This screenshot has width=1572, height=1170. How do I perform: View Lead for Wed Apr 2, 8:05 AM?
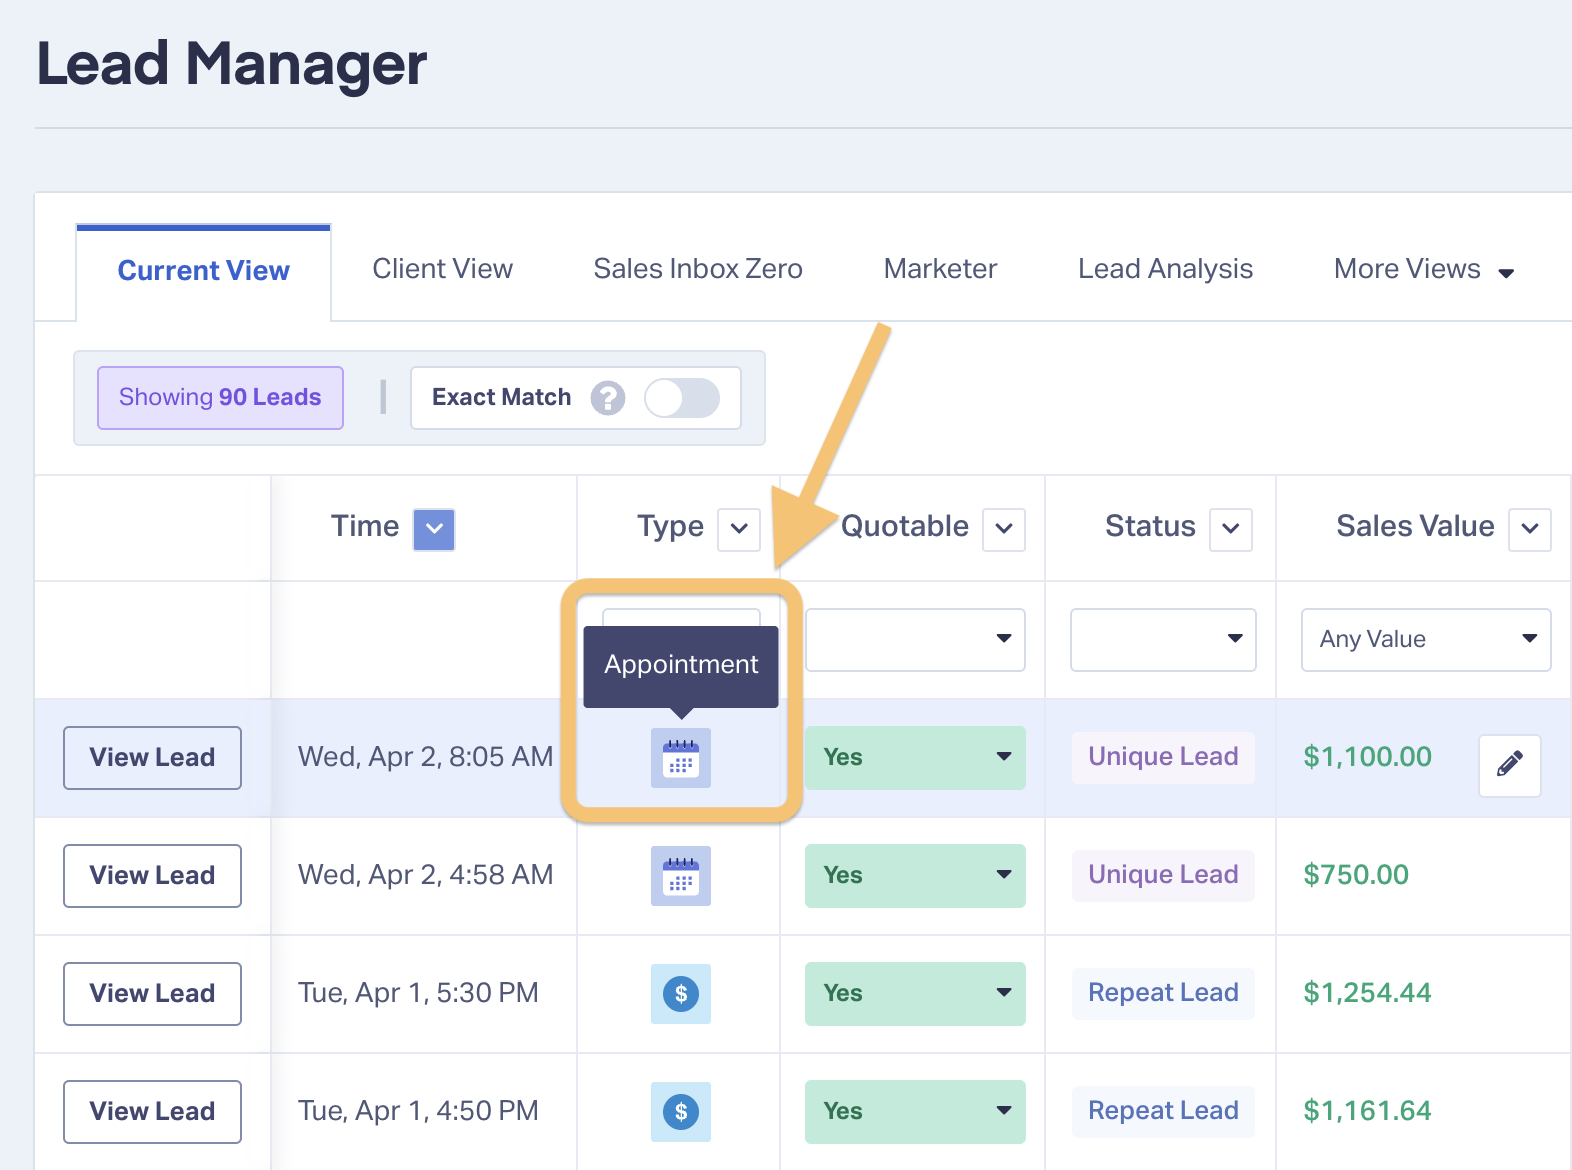(152, 758)
